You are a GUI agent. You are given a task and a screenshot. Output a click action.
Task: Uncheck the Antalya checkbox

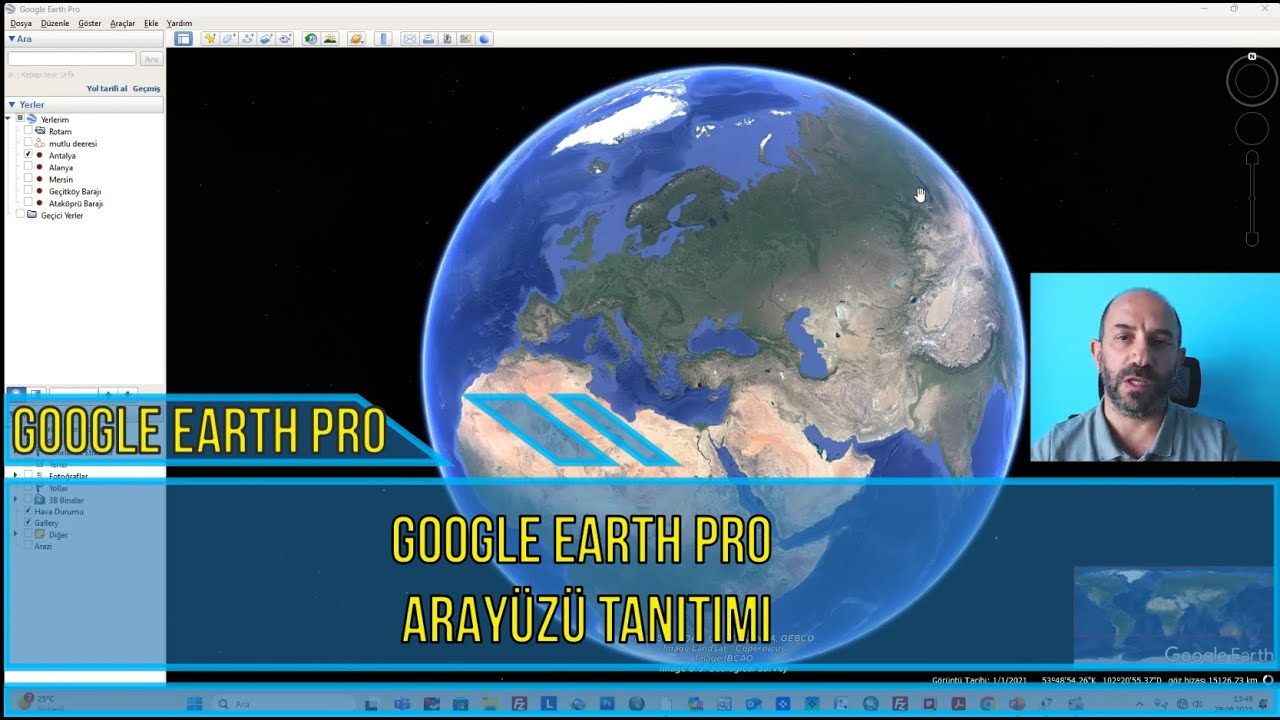coord(28,155)
